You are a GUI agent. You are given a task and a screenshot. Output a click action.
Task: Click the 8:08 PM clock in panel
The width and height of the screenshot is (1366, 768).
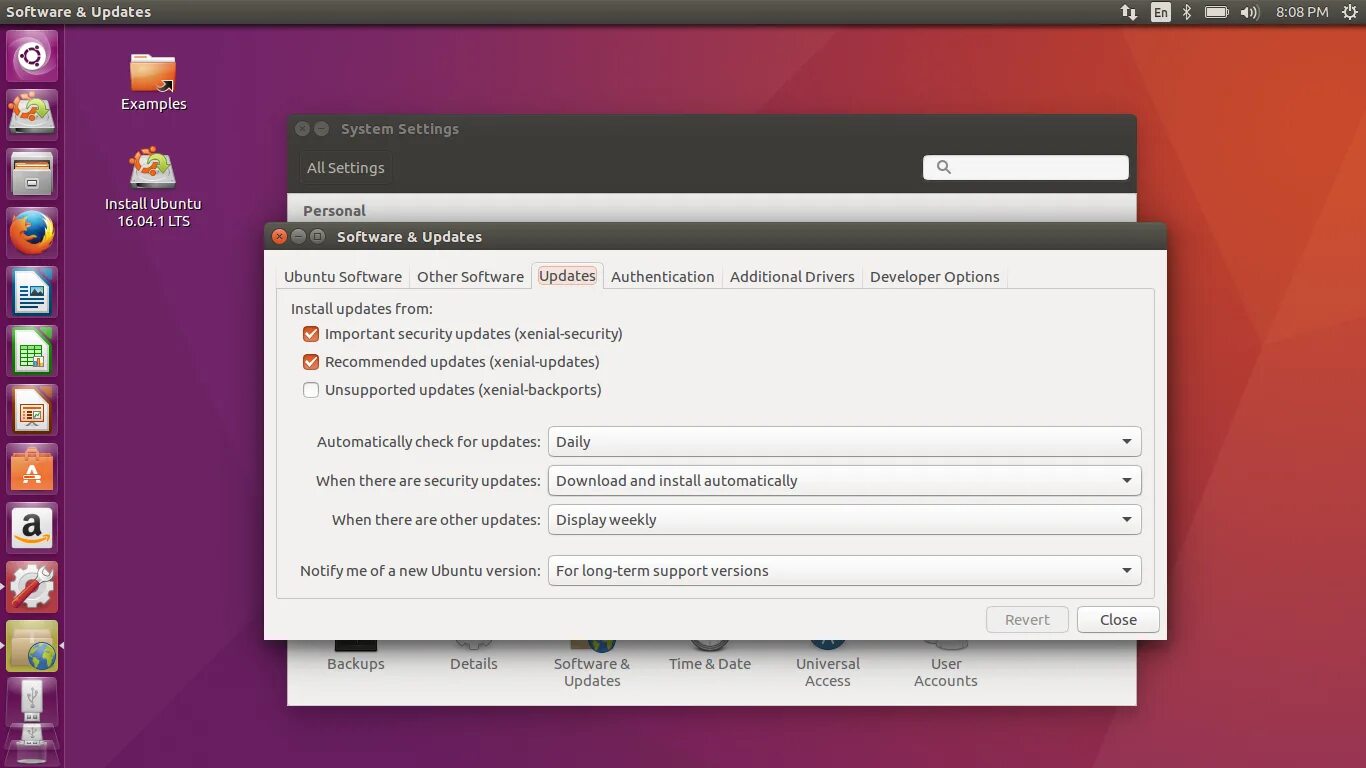pos(1302,12)
